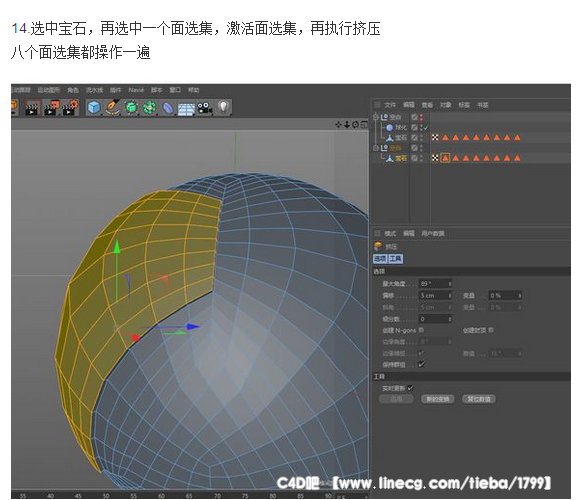The image size is (577, 500).
Task: Add a light using bulb icon
Action: click(223, 107)
